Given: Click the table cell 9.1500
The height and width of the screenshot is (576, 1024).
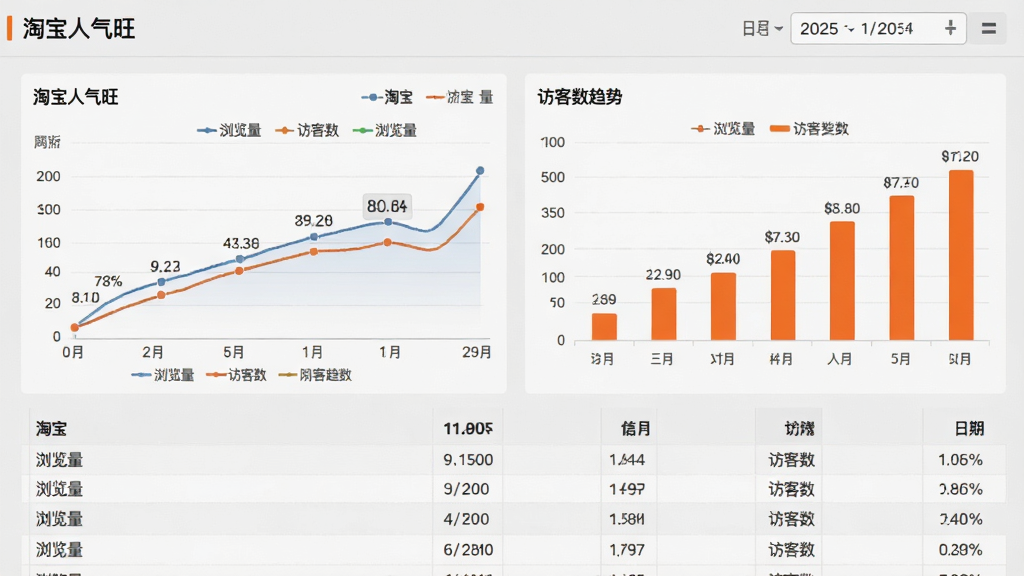Looking at the screenshot, I should coord(468,460).
